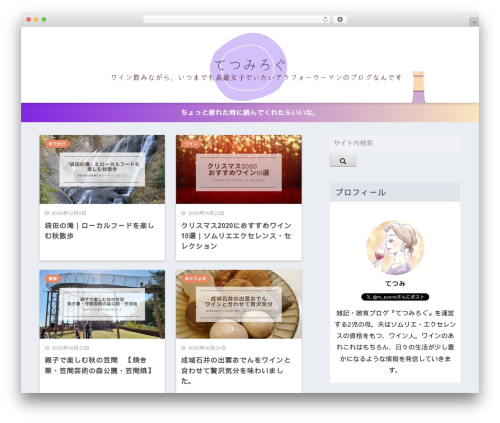Click the reload icon in address bar

(x=325, y=20)
